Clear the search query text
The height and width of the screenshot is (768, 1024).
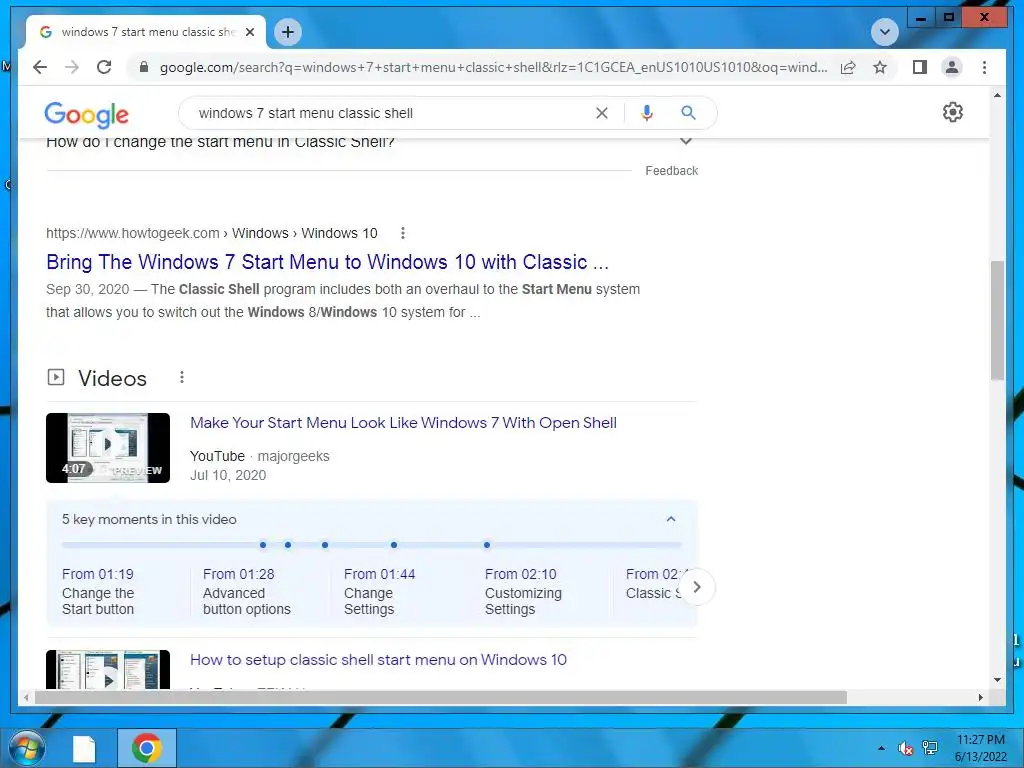(x=601, y=113)
